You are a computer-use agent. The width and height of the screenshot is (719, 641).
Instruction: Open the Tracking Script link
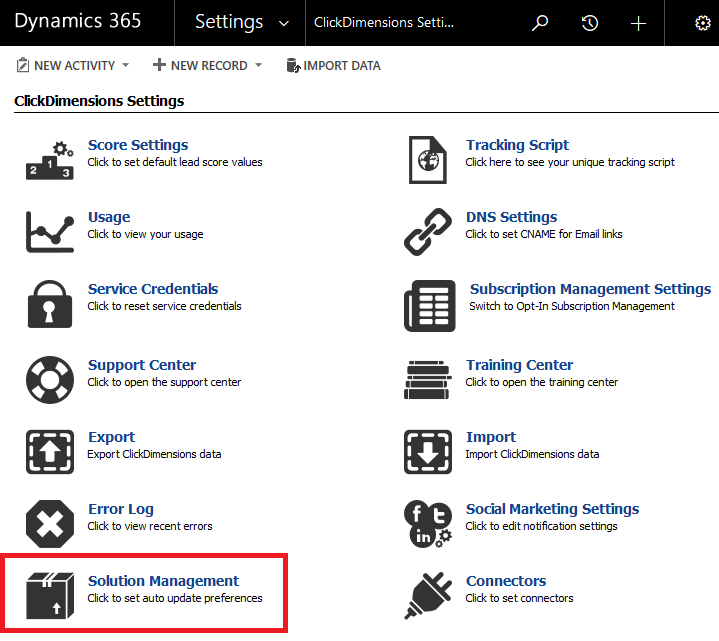517,145
